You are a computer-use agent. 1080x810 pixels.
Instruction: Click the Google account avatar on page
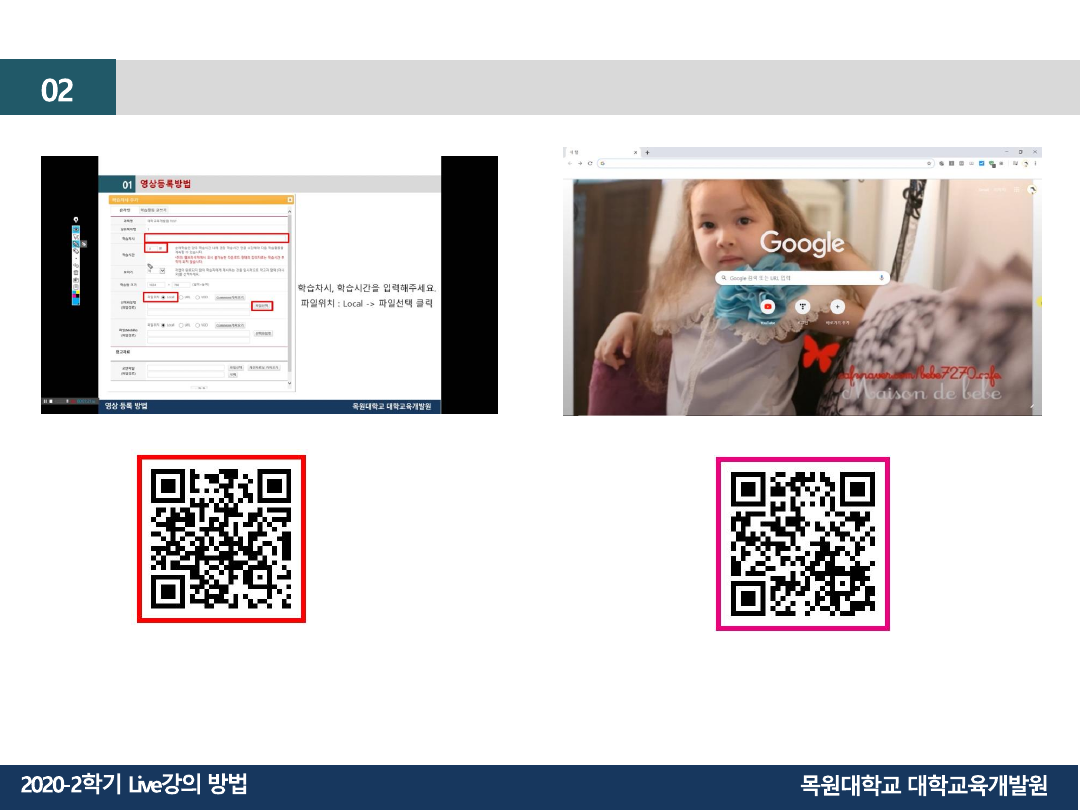coord(1031,190)
